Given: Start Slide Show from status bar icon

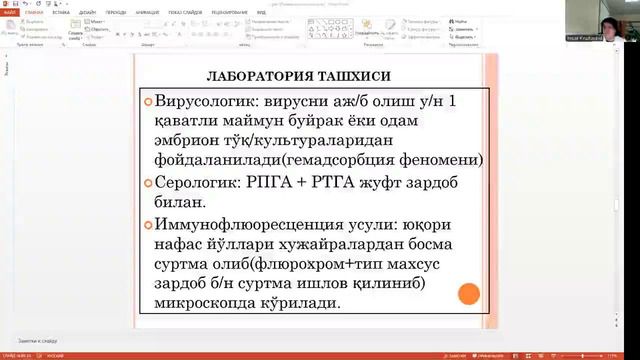Looking at the screenshot, I should pos(553,356).
